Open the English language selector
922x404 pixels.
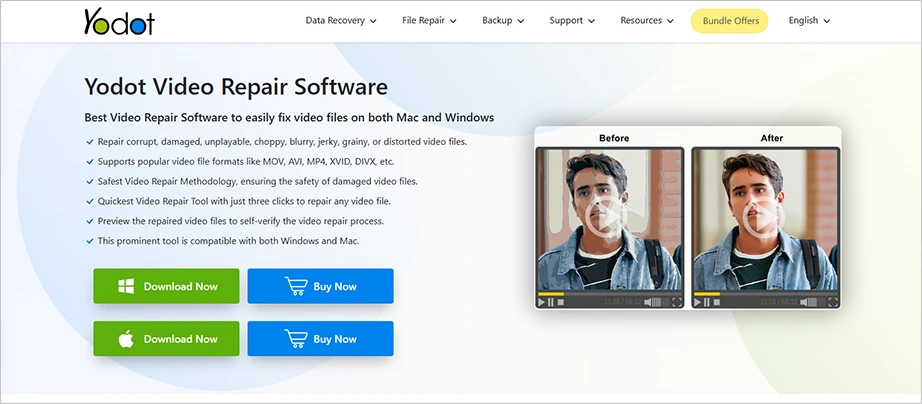coord(809,21)
